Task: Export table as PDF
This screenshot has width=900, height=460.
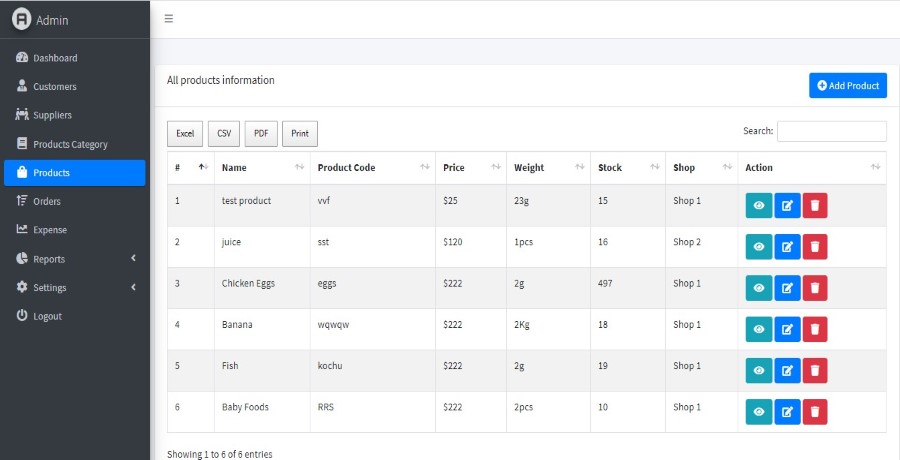Action: pyautogui.click(x=261, y=134)
